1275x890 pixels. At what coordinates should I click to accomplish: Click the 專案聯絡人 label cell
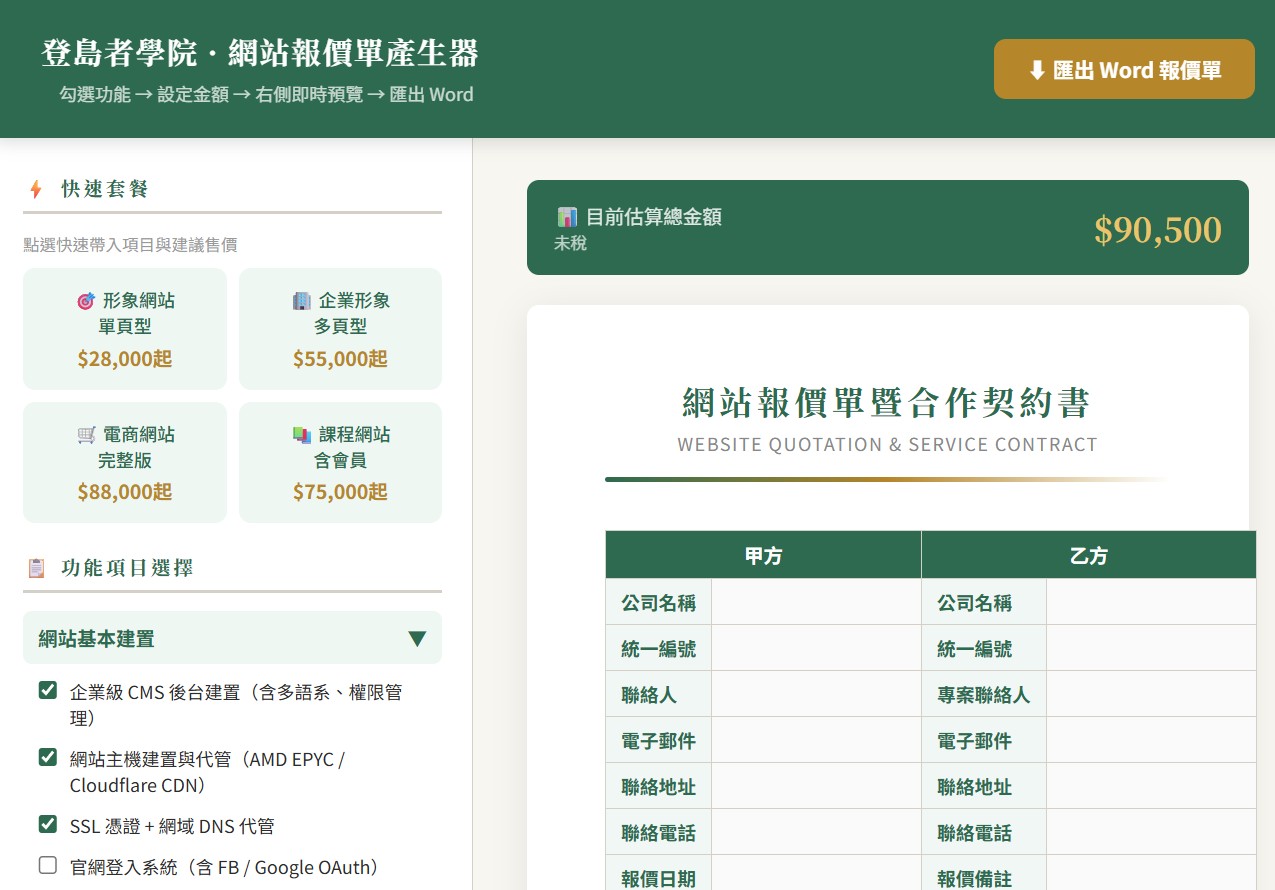click(x=984, y=694)
